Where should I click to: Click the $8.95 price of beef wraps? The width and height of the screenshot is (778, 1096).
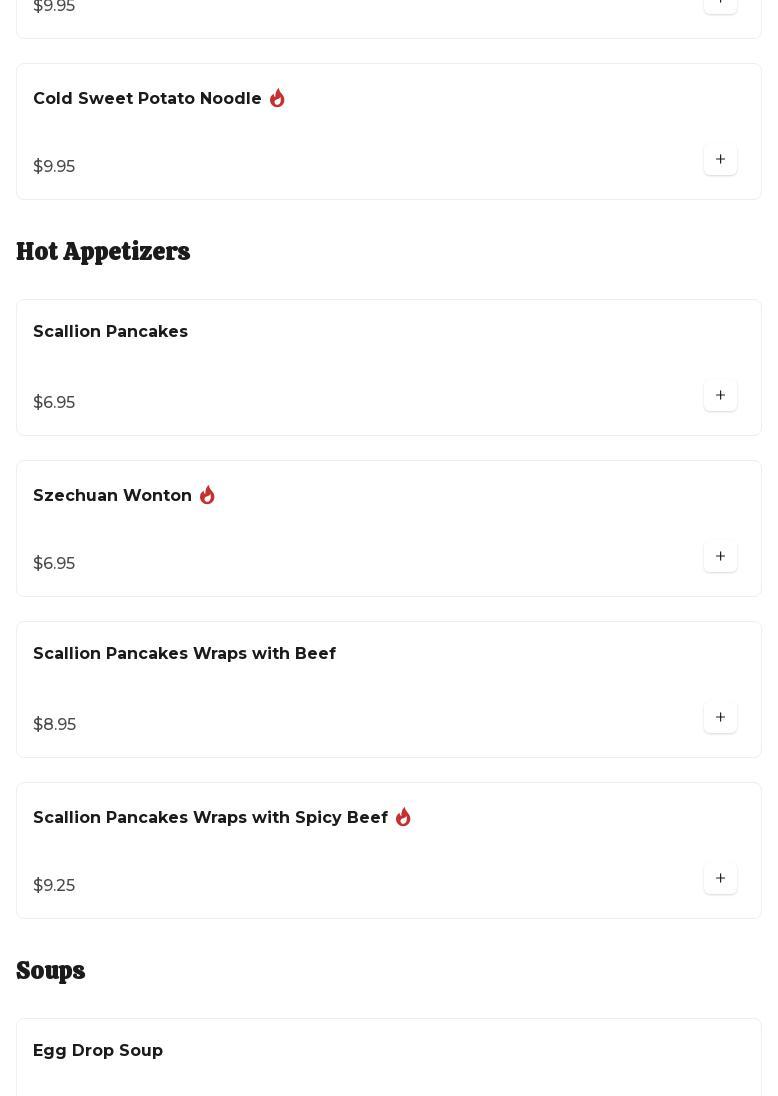[x=54, y=724]
